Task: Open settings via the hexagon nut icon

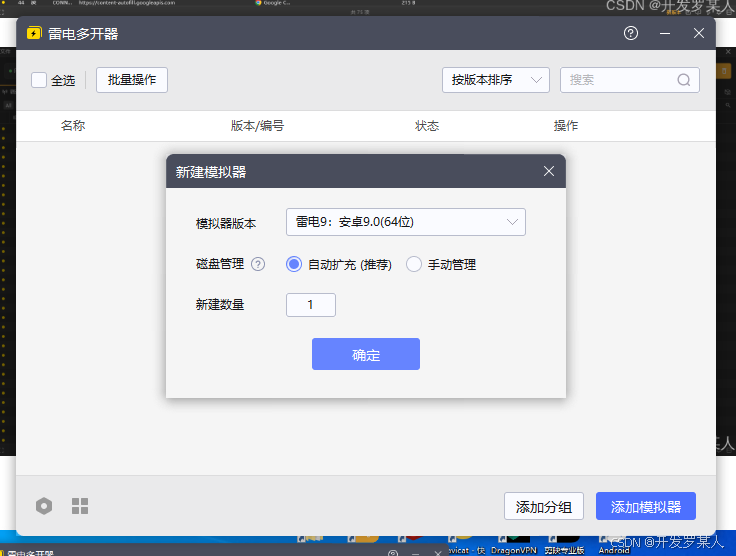Action: pos(44,506)
